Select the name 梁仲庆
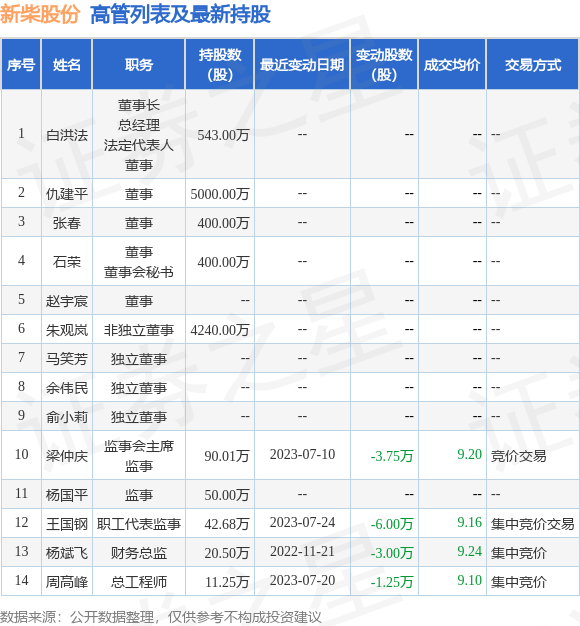The image size is (580, 626). coord(67,456)
